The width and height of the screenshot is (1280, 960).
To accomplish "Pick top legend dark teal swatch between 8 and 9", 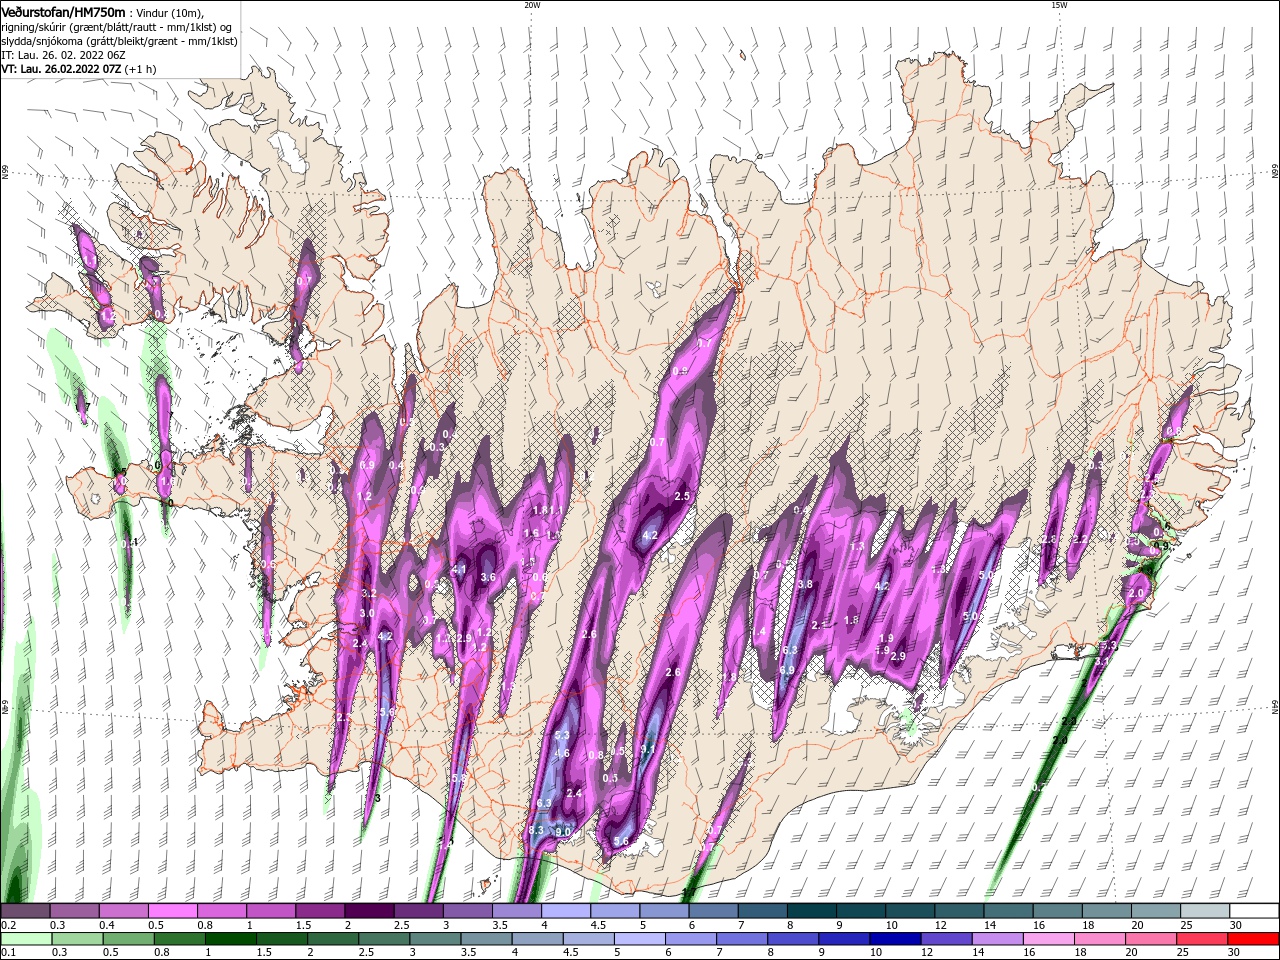I will click(x=812, y=911).
